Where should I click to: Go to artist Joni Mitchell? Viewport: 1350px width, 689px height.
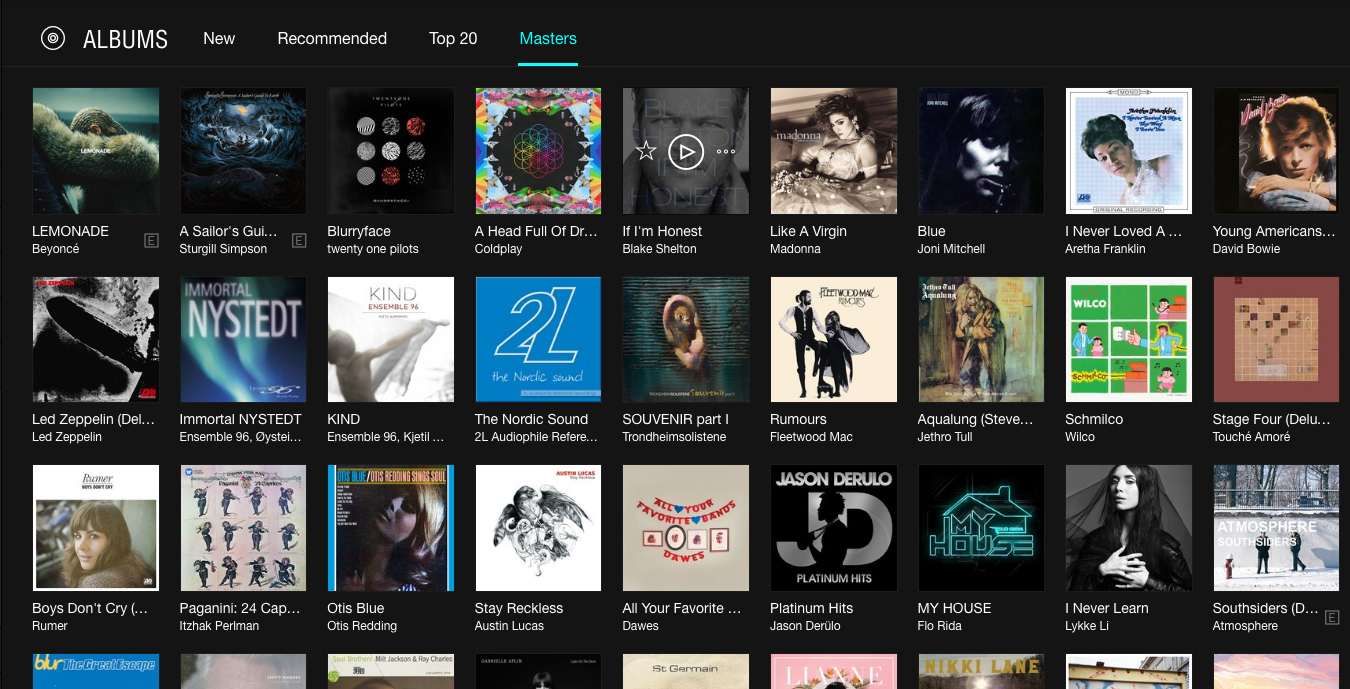tap(952, 249)
